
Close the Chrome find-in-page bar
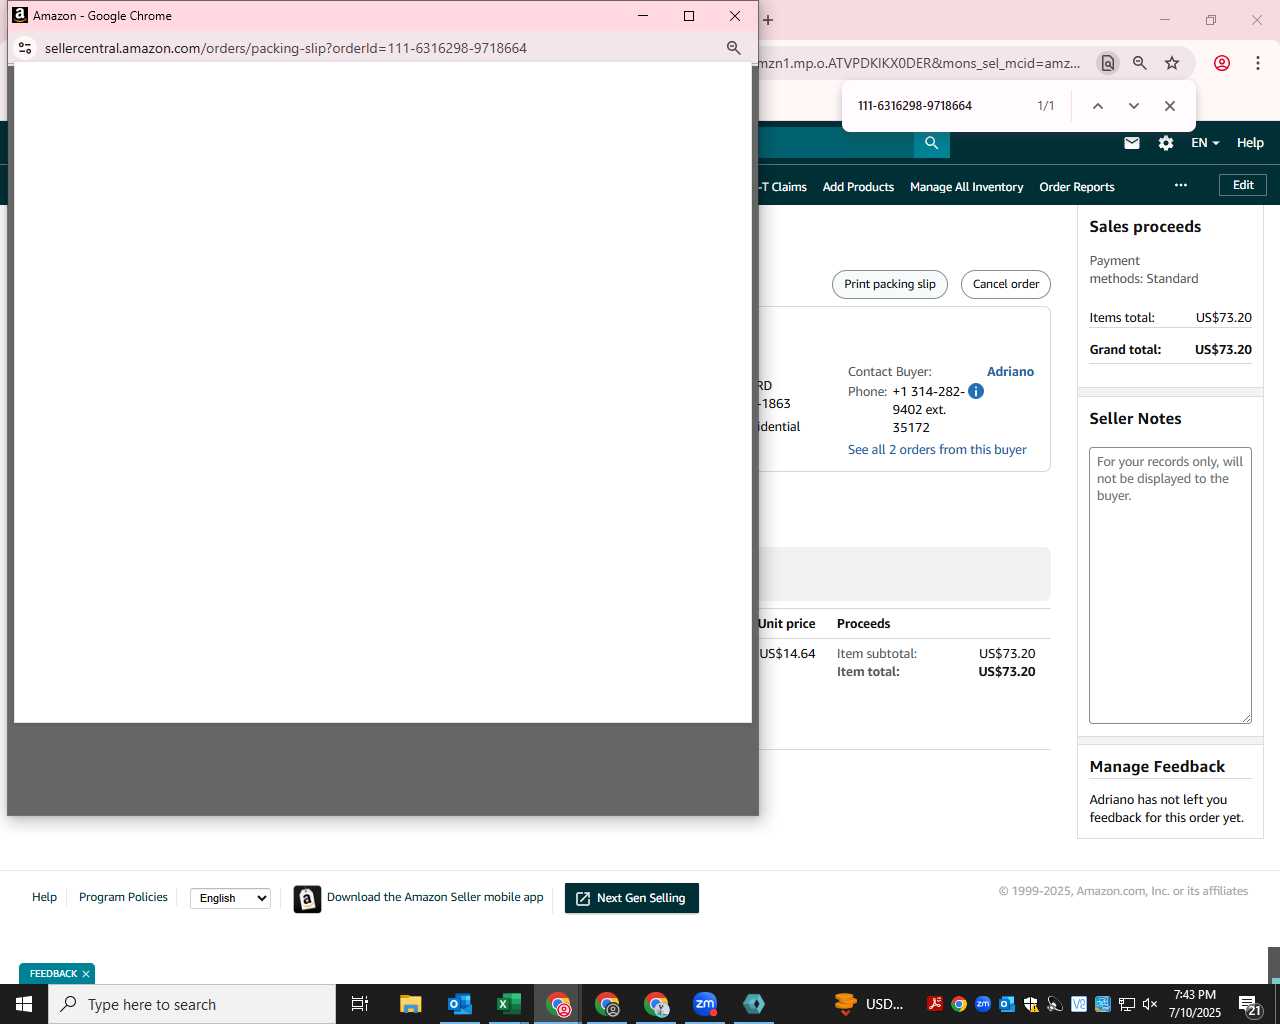tap(1169, 106)
